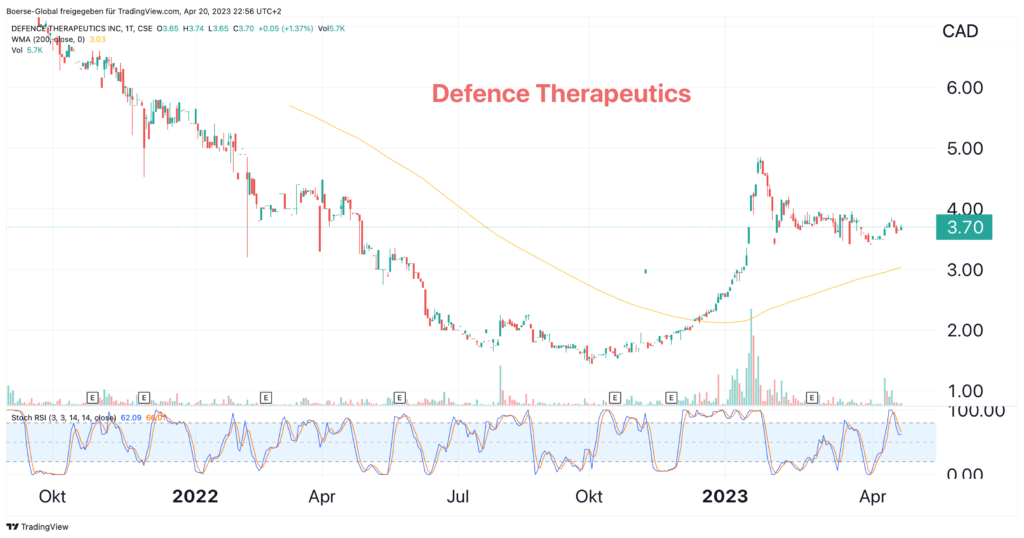Click the Apr time label after 2022
The height and width of the screenshot is (538, 1024).
click(x=322, y=497)
